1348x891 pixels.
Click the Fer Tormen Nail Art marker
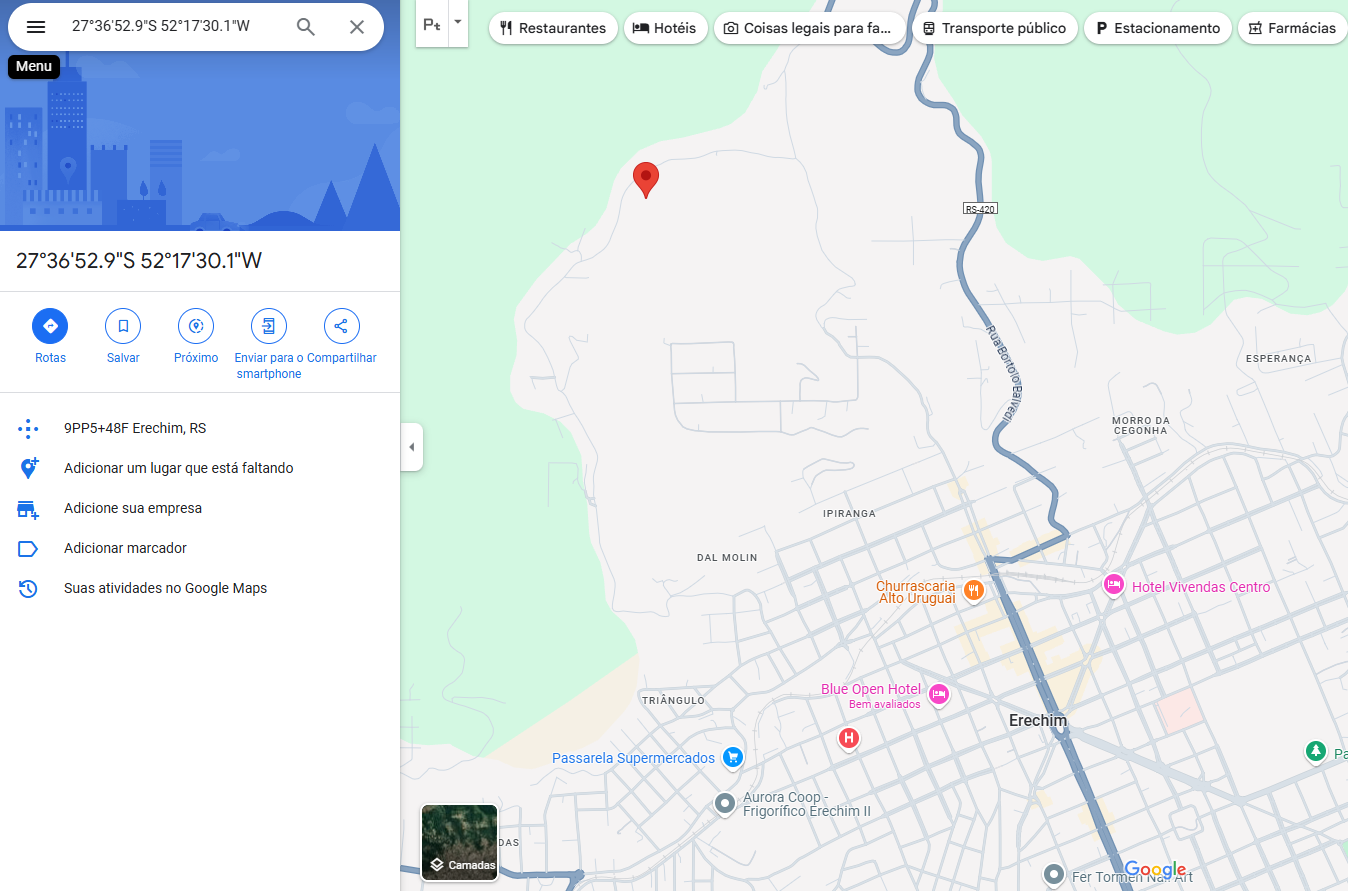point(1052,875)
